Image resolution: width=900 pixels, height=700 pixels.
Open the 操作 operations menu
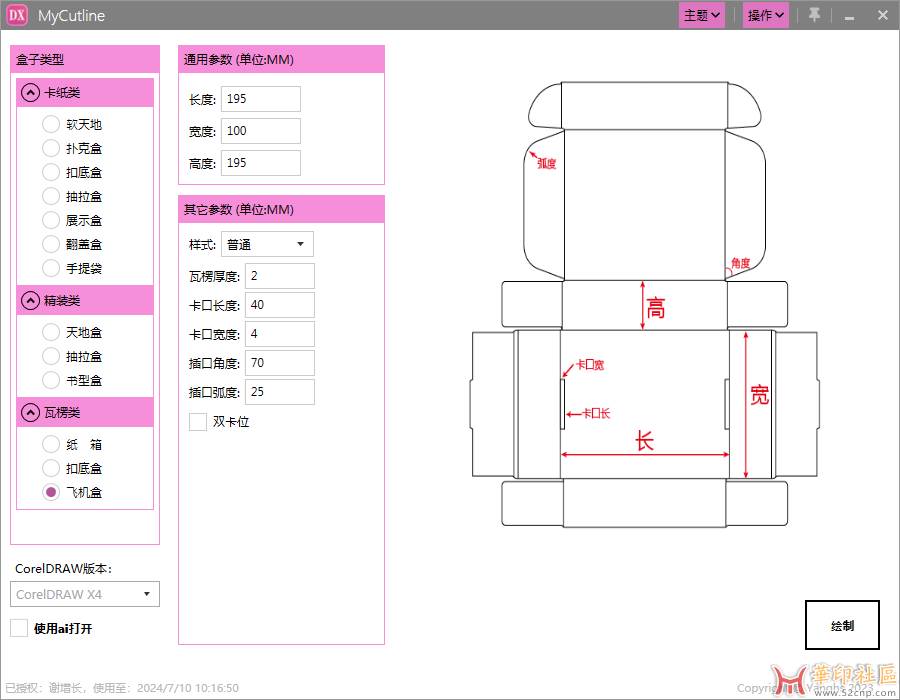(x=766, y=15)
